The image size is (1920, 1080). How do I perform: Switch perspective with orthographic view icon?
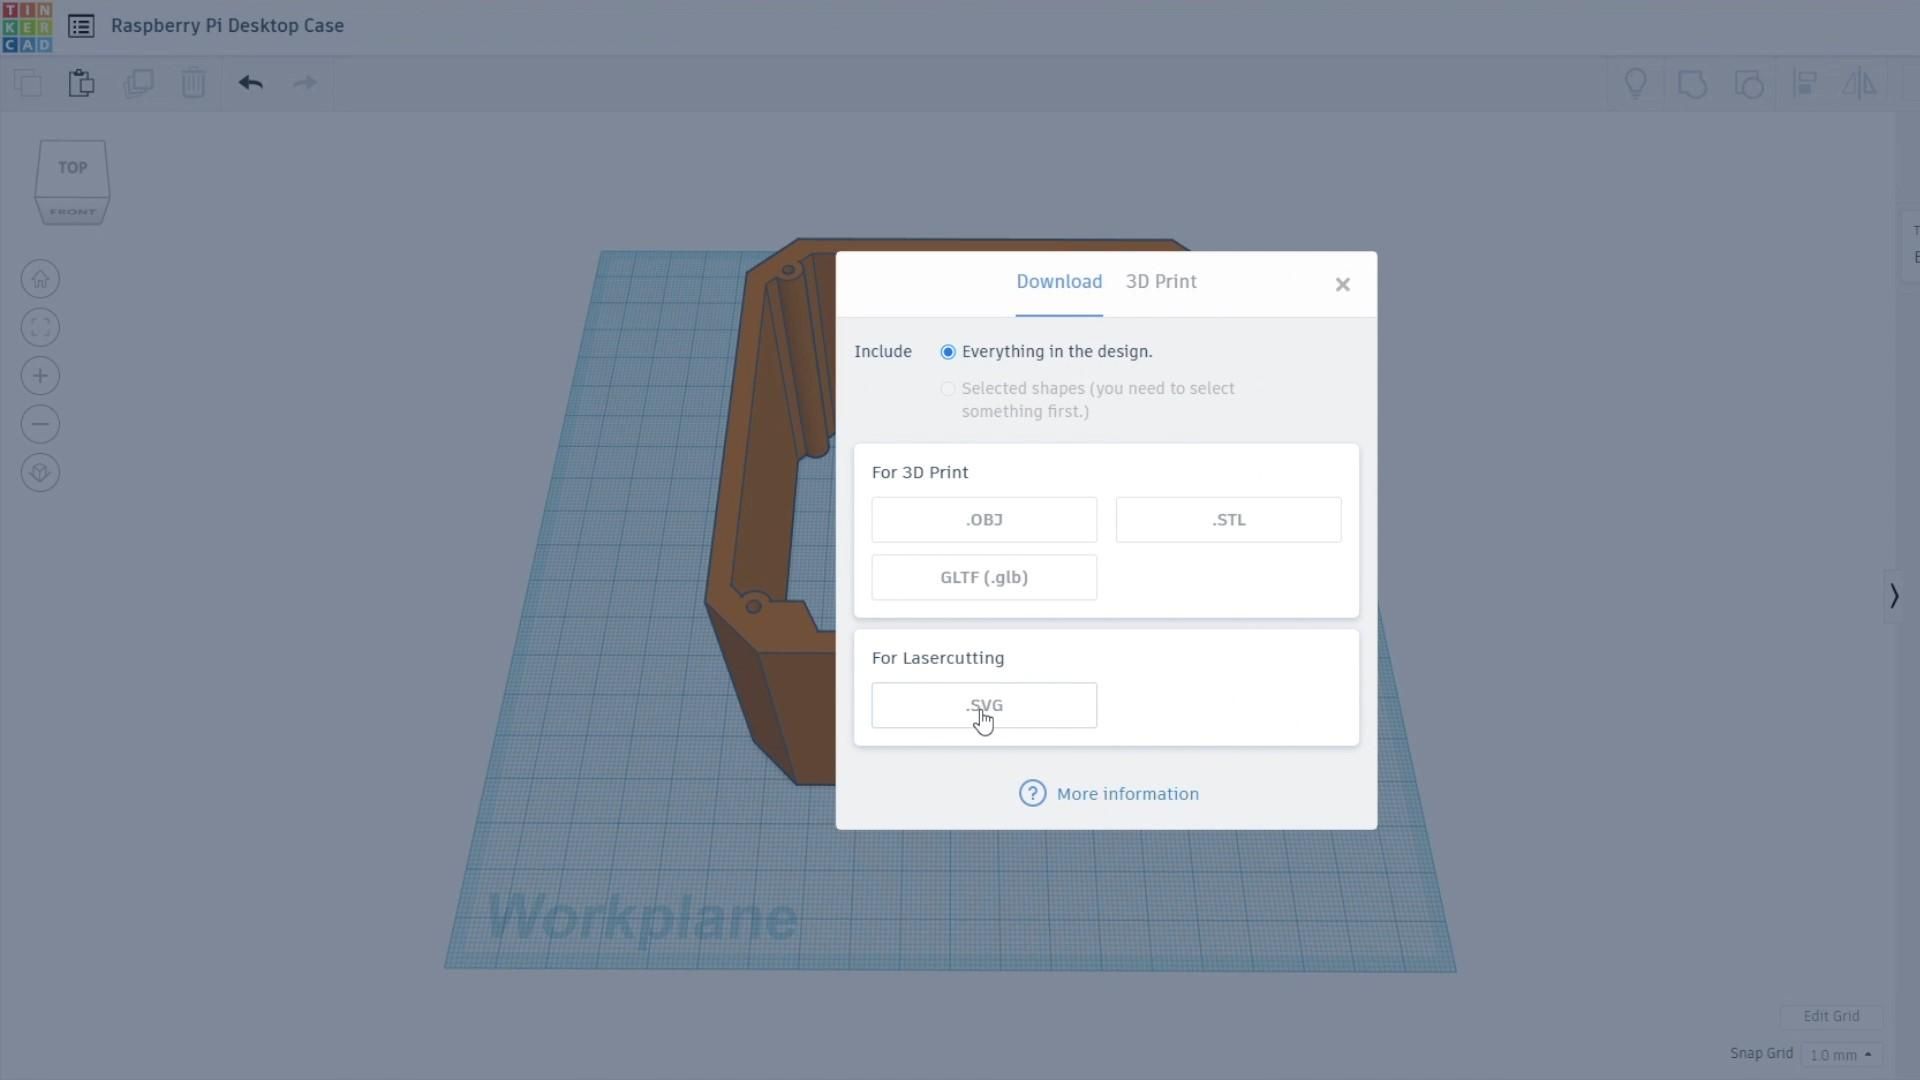click(40, 472)
